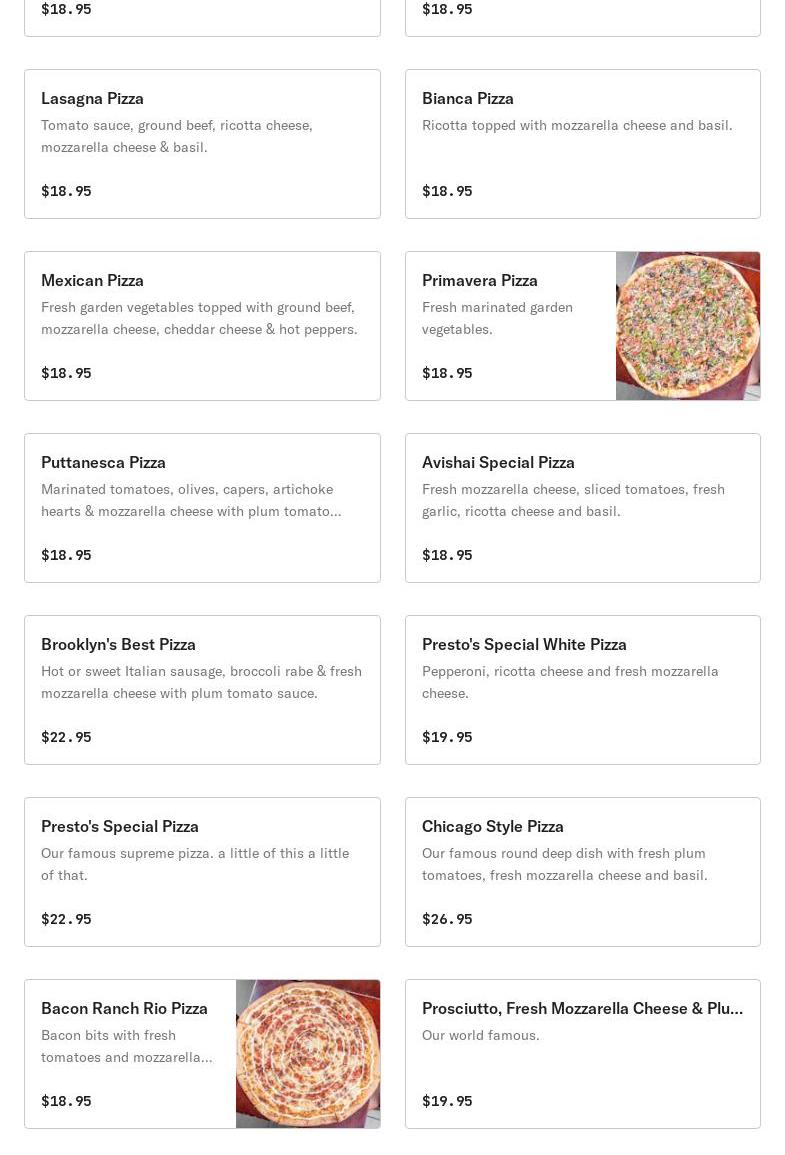
Task: Select the Chicago Style Pizza item
Action: [x=582, y=871]
